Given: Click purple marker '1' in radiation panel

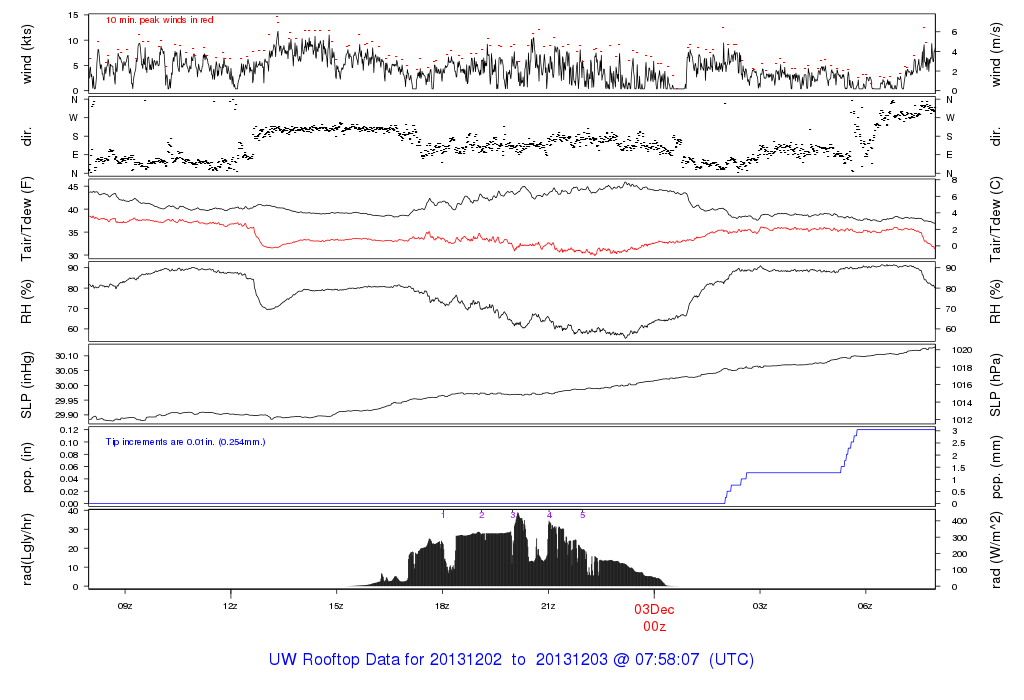Looking at the screenshot, I should click(443, 515).
